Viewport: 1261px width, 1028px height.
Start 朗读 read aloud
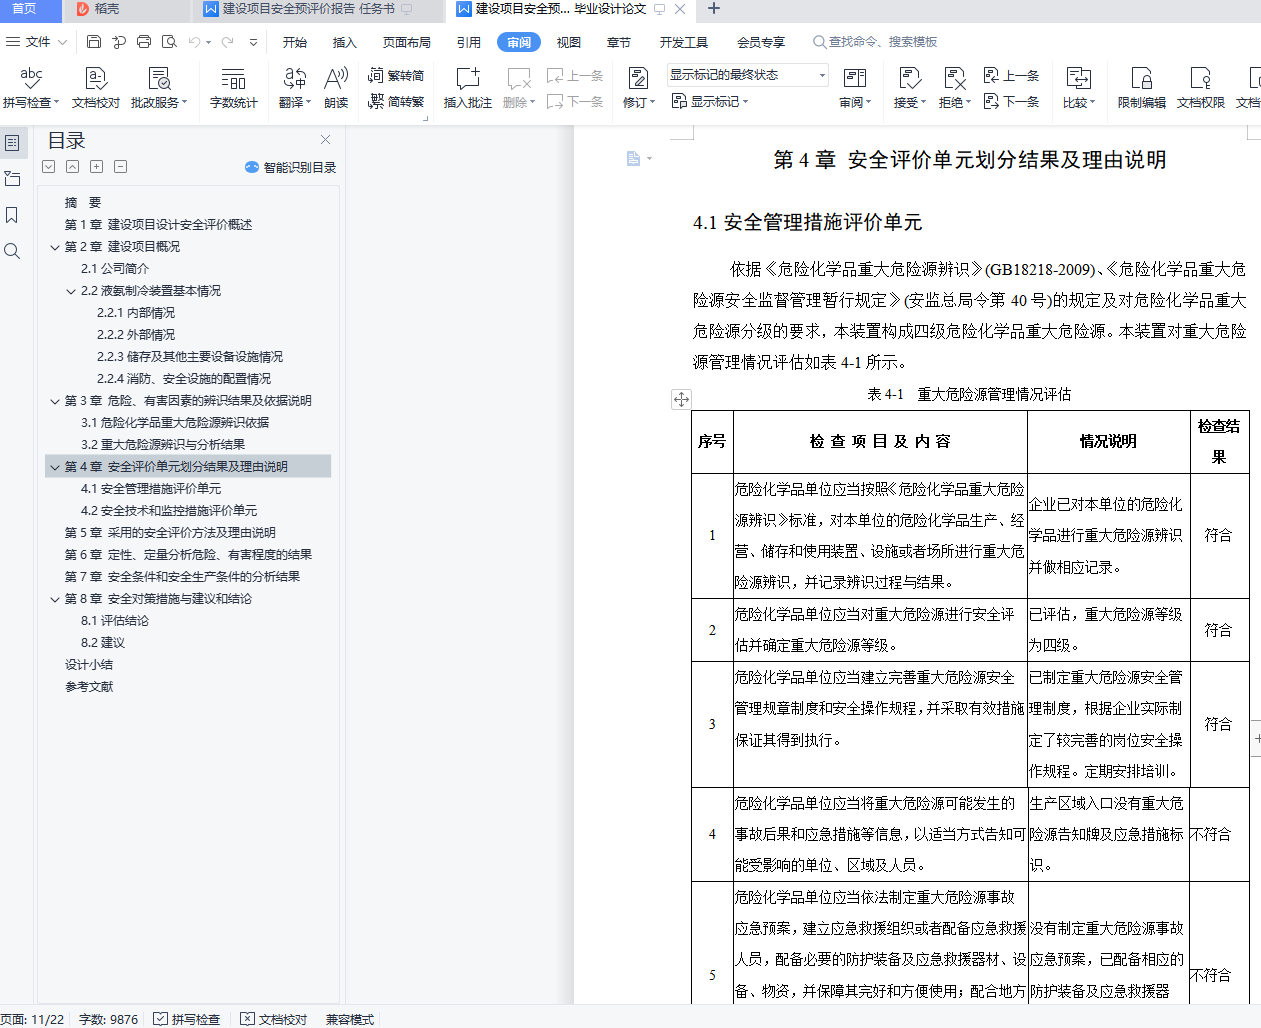click(x=336, y=88)
